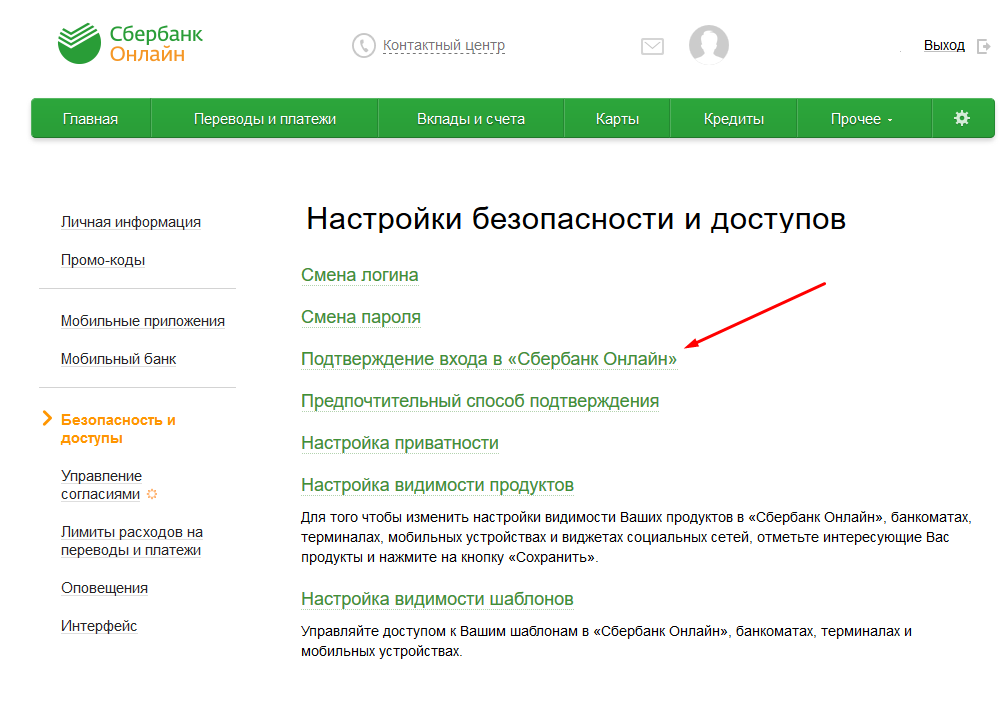Image resolution: width=1003 pixels, height=702 pixels.
Task: Open Интерфейс sidebar settings
Action: [99, 626]
